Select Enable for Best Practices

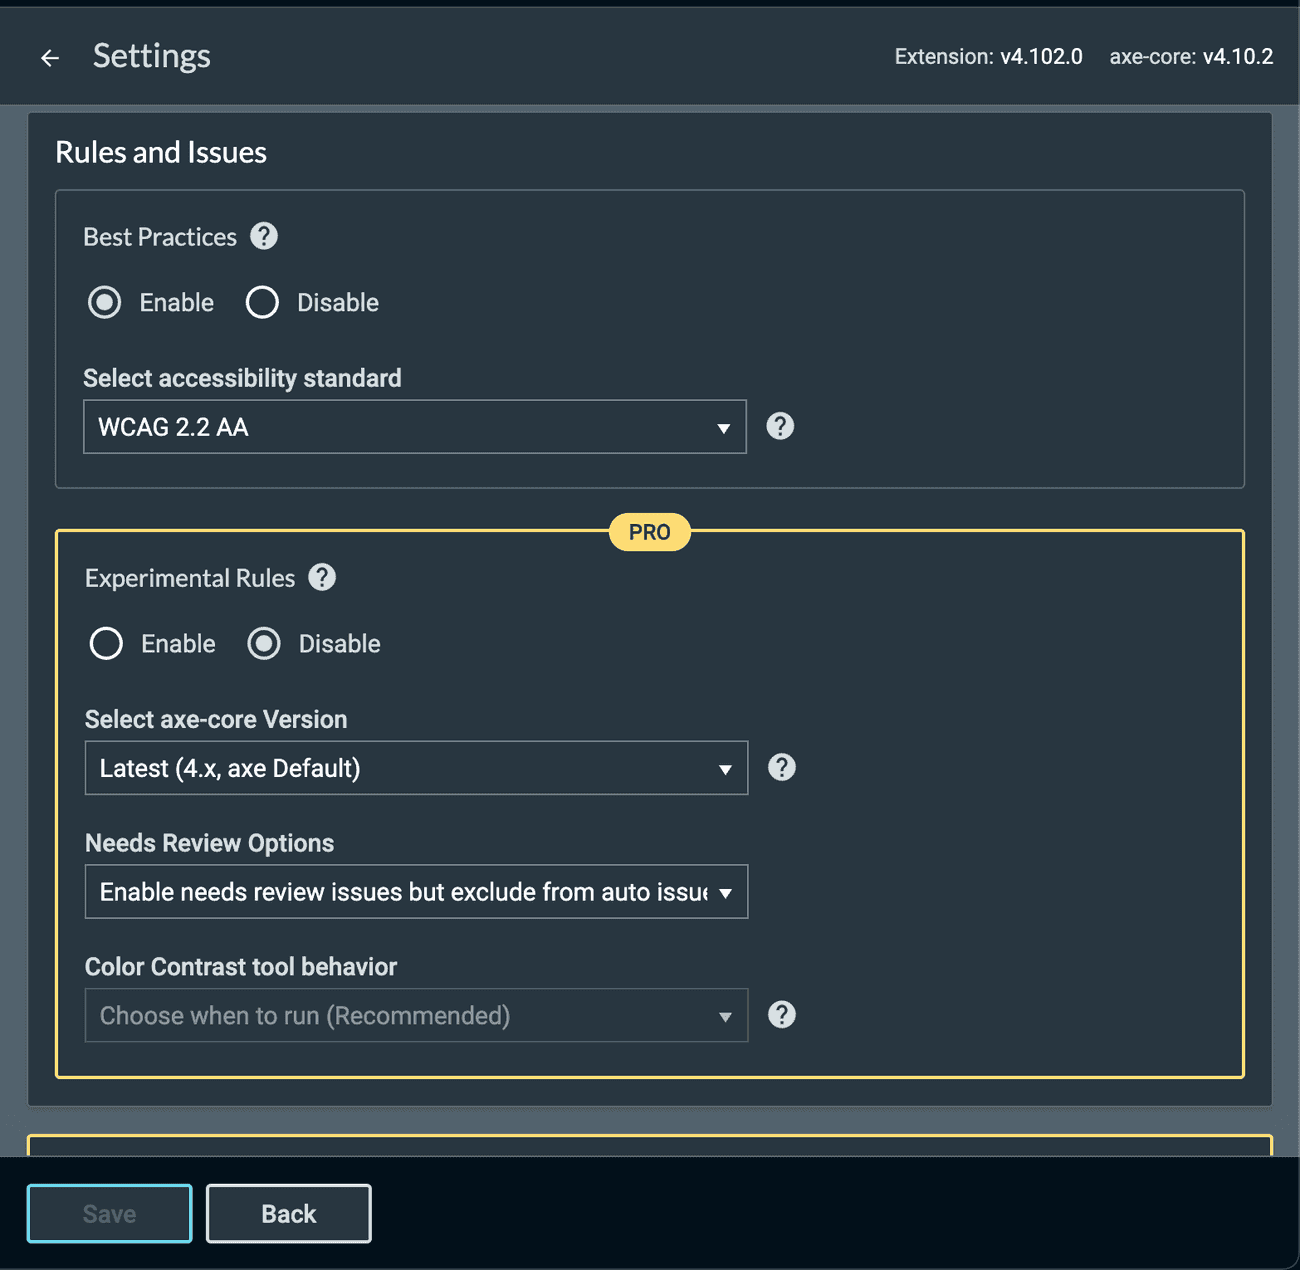pos(104,302)
